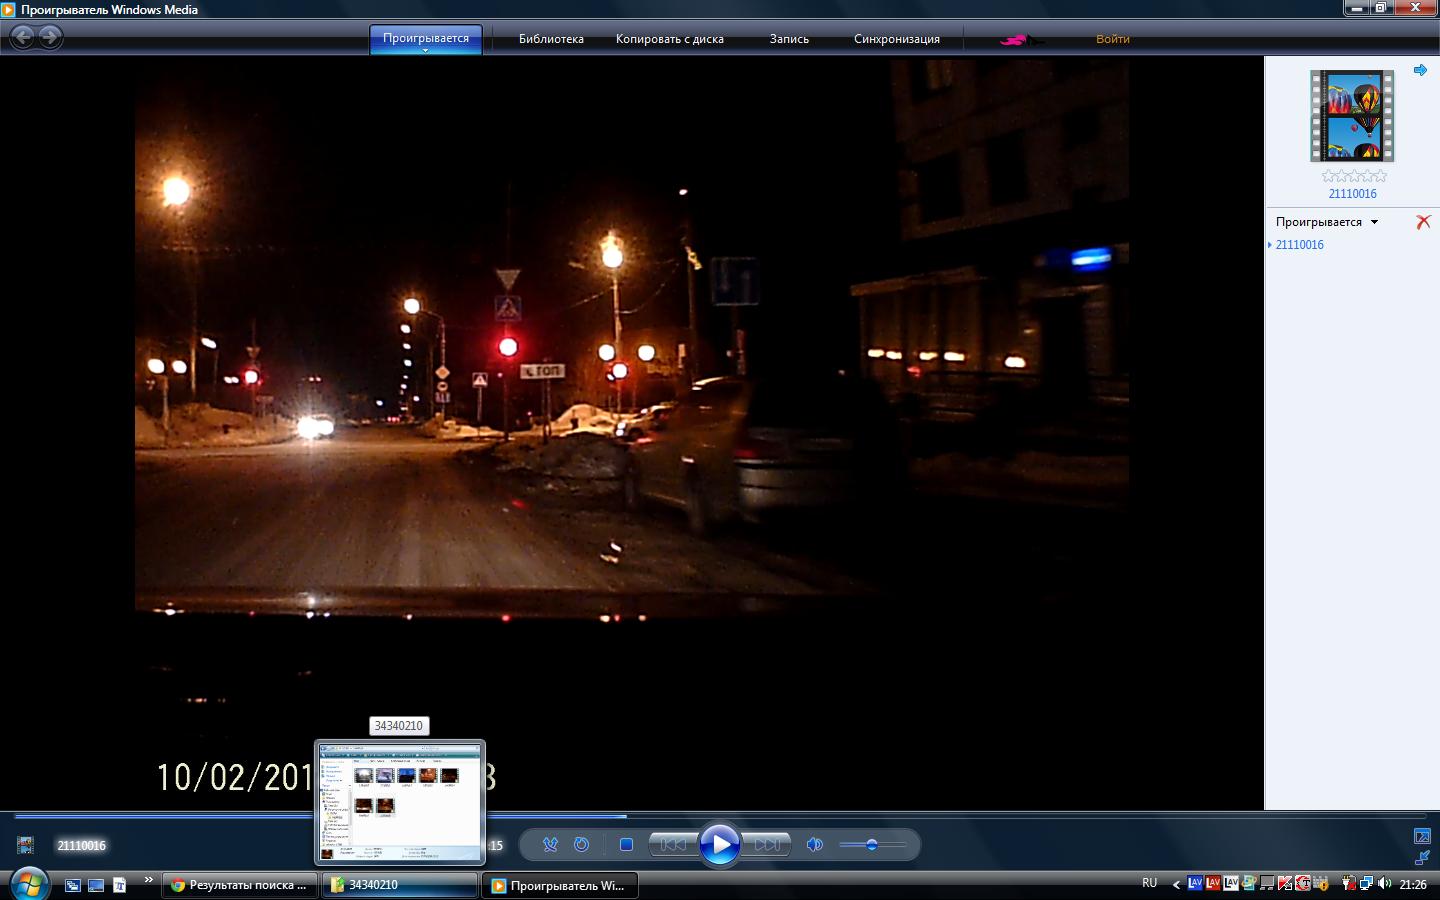
Task: Switch to the Синхронизация tab
Action: tap(896, 39)
